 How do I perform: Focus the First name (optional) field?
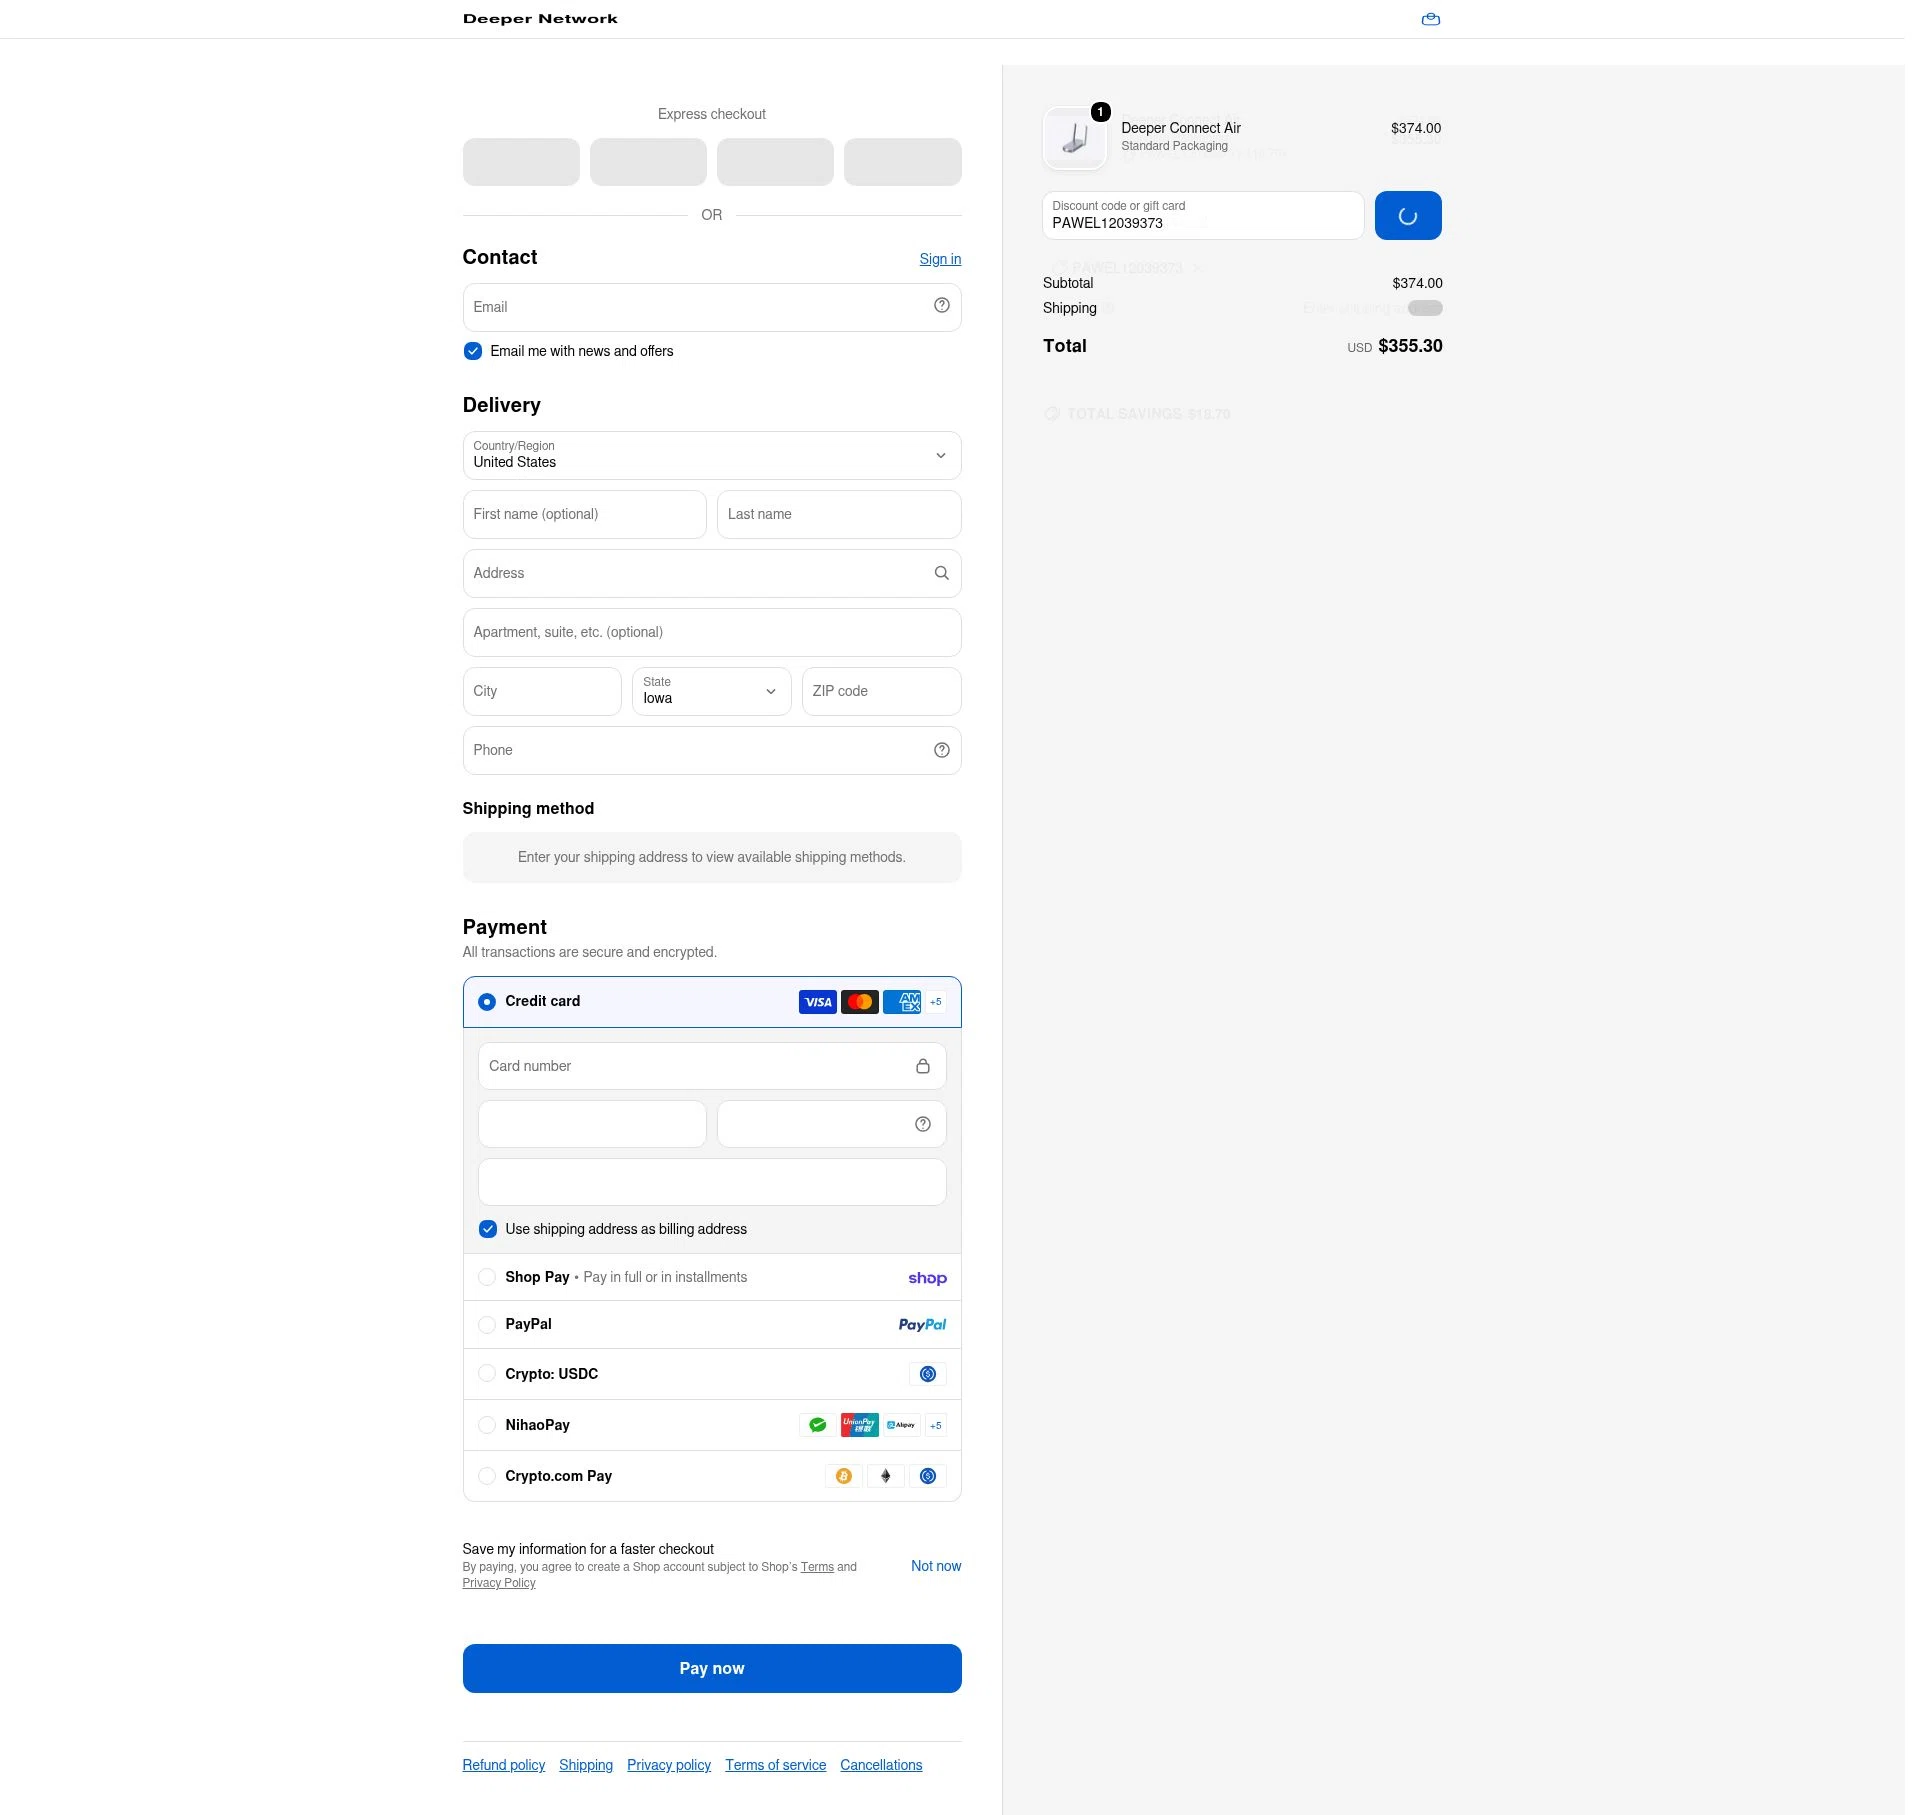585,514
